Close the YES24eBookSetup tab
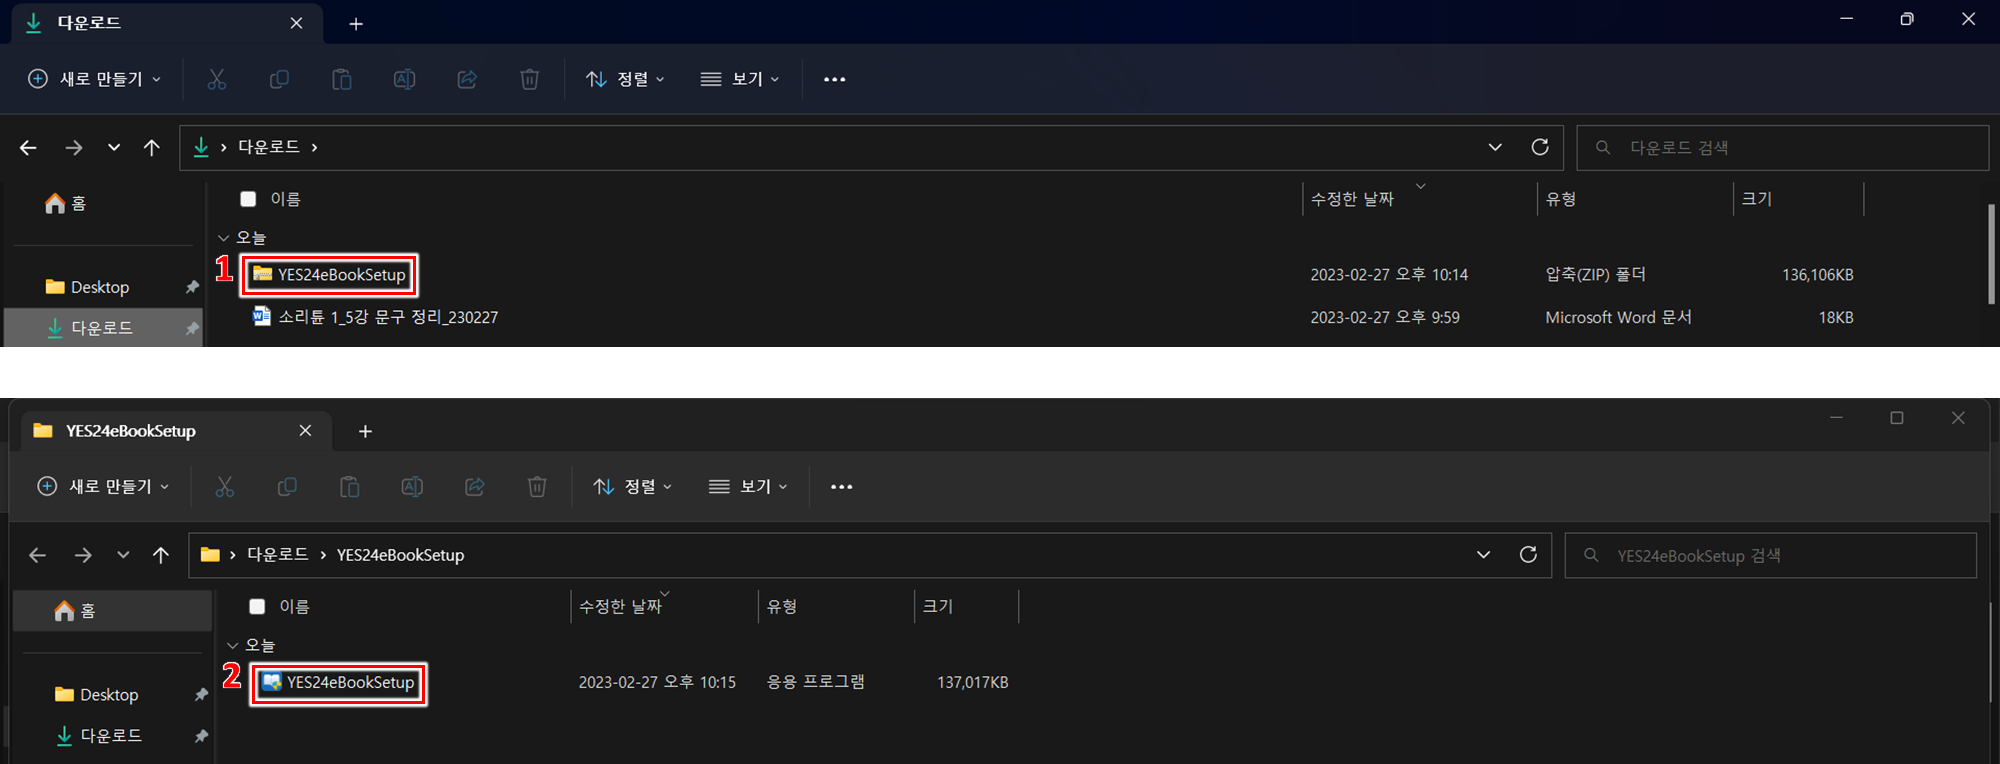The image size is (2000, 764). [305, 431]
